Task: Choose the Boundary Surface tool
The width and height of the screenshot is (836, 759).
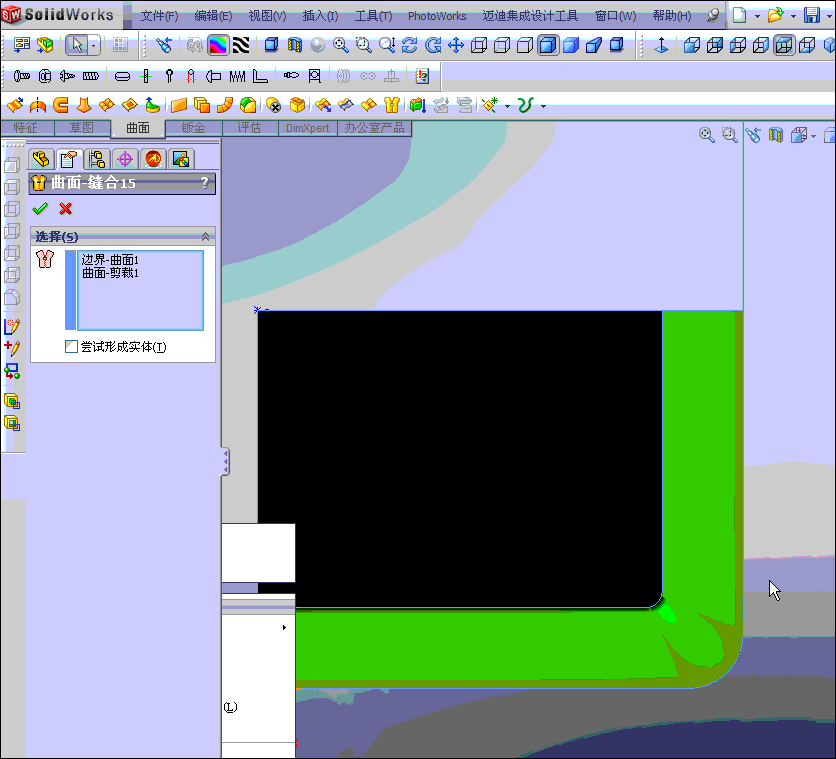Action: pyautogui.click(x=107, y=105)
